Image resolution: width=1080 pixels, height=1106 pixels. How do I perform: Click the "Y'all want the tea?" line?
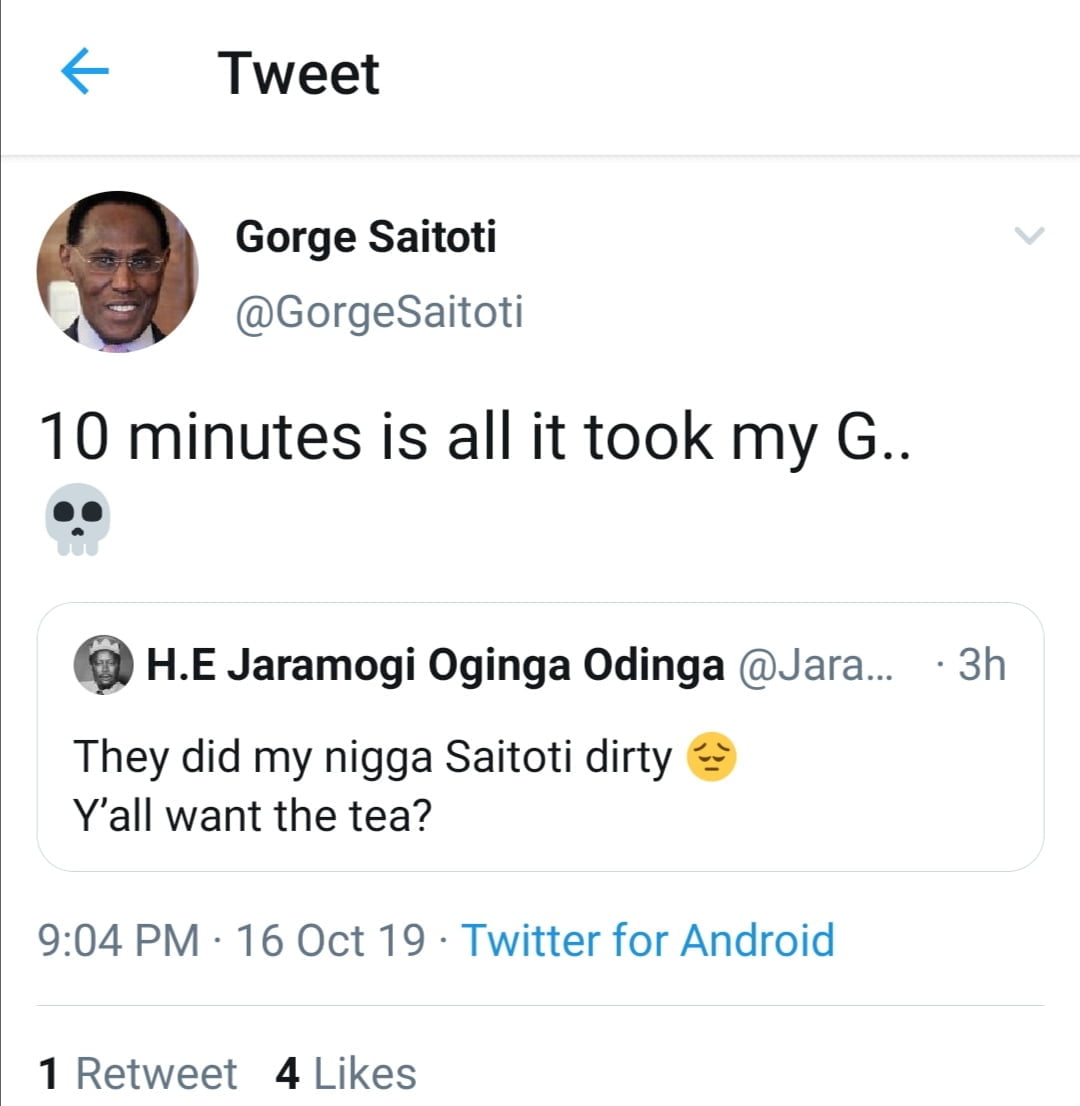tap(252, 816)
